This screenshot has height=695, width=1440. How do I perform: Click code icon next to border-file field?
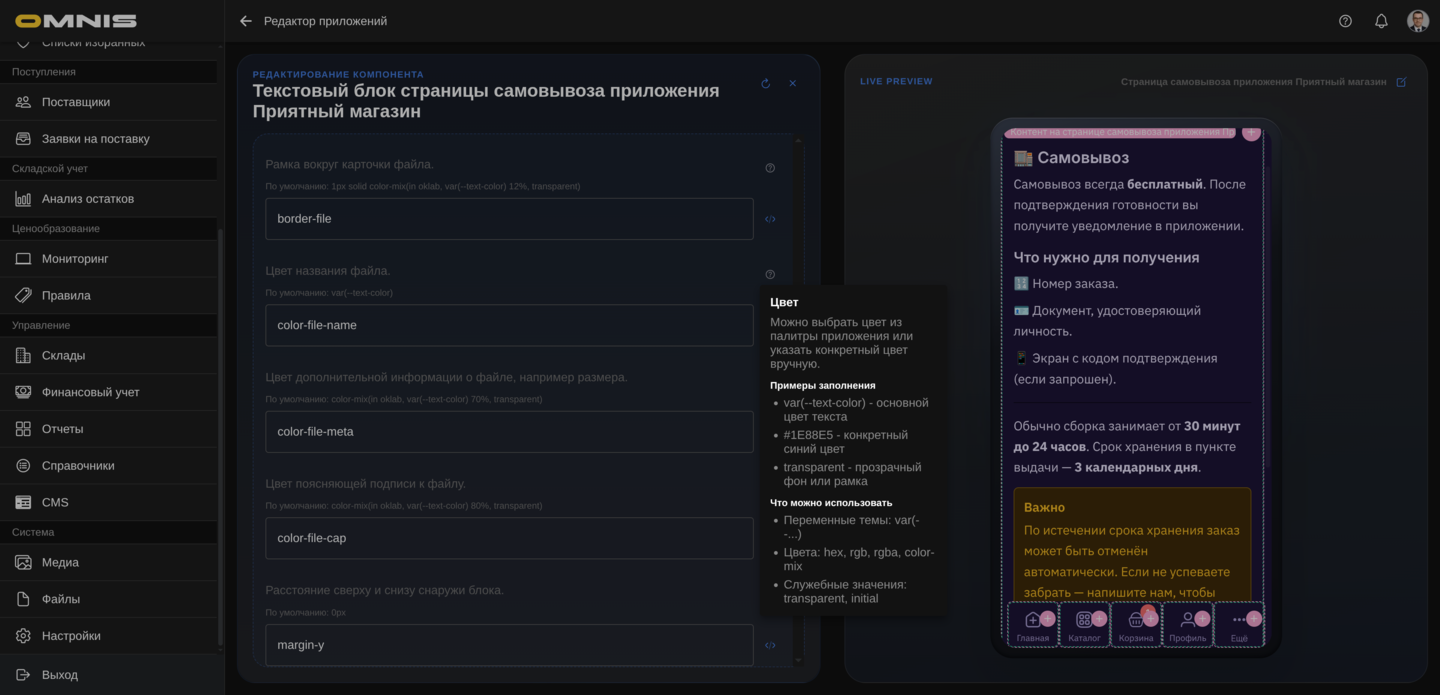pos(770,219)
